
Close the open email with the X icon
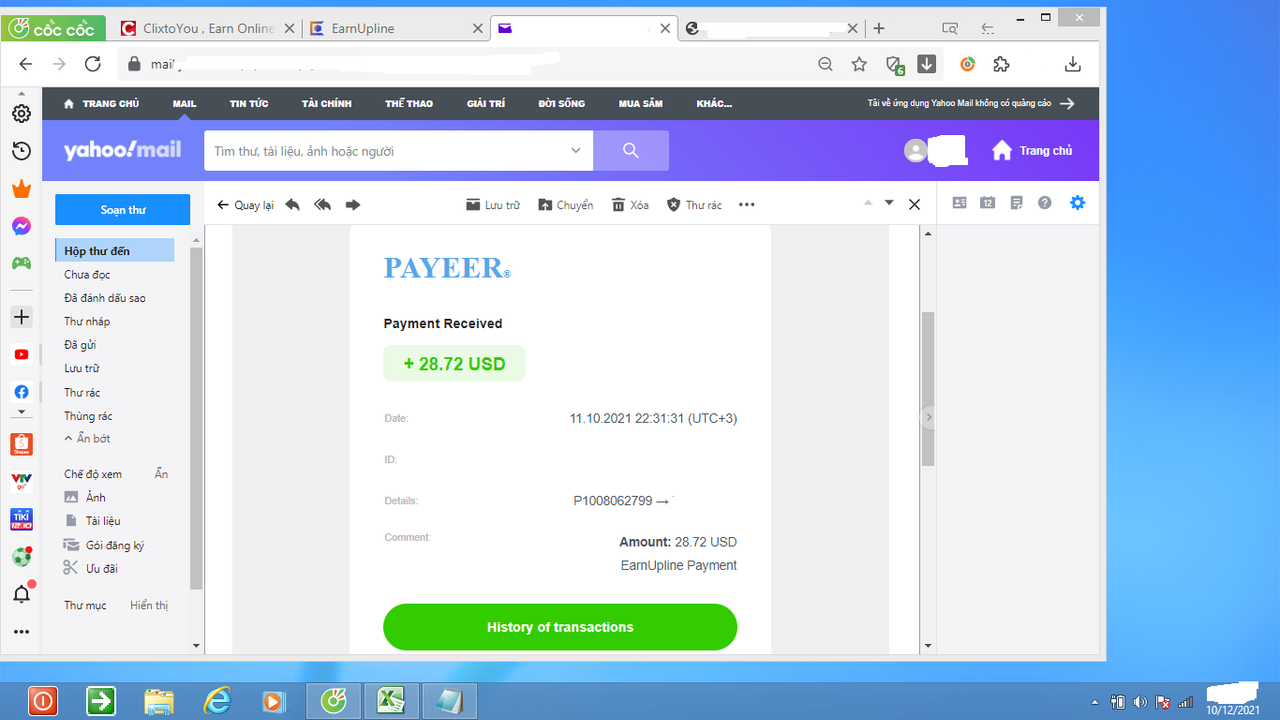[914, 204]
